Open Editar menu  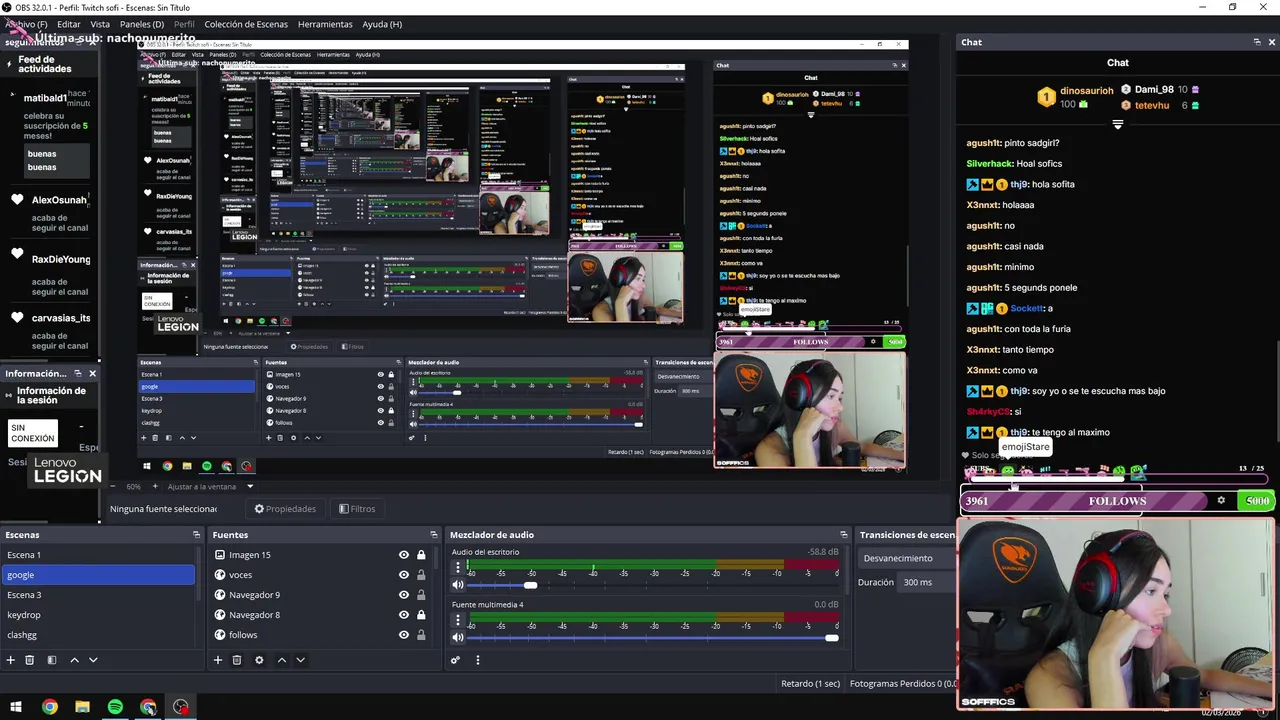tap(69, 24)
